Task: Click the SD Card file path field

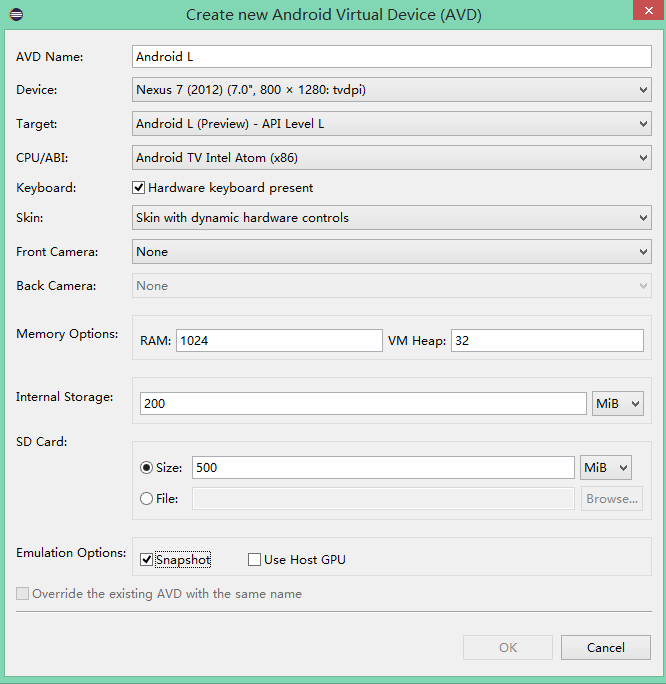Action: pos(383,499)
